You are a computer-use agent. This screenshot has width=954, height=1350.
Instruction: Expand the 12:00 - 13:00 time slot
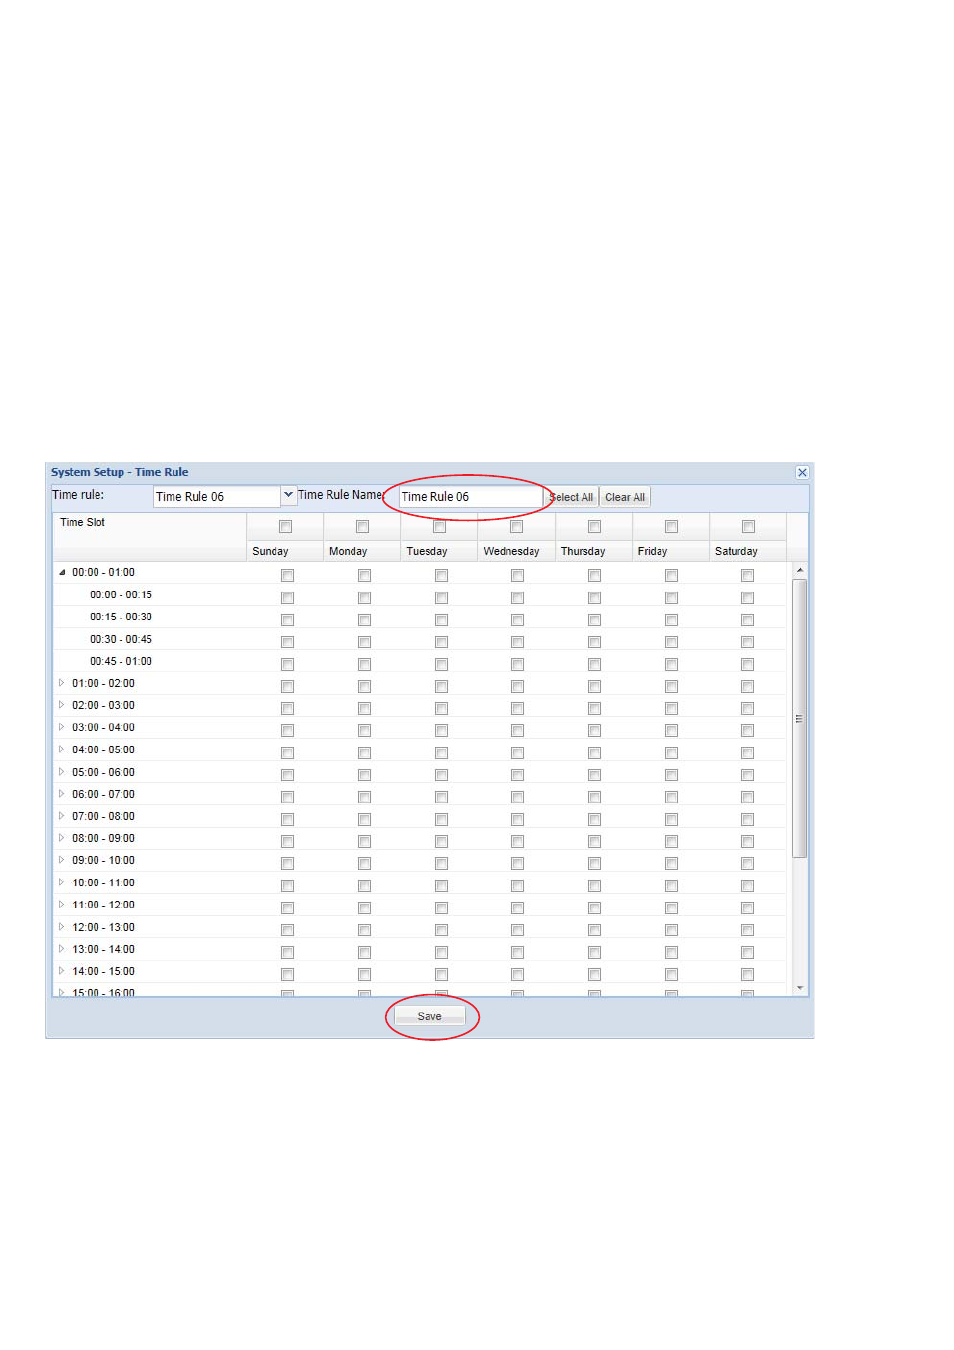[x=62, y=928]
